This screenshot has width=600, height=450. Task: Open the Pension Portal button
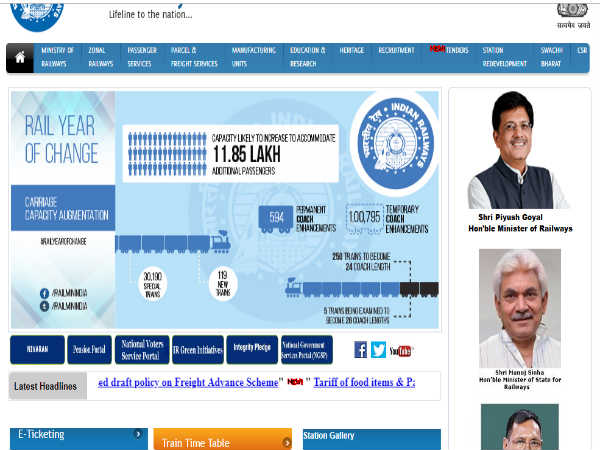pos(89,349)
